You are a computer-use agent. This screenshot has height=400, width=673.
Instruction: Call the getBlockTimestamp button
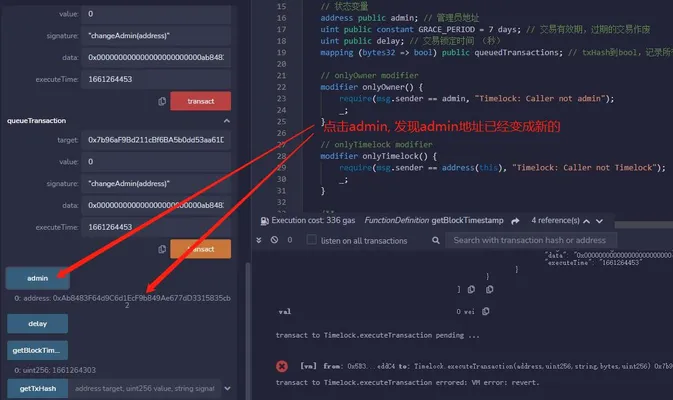37,350
